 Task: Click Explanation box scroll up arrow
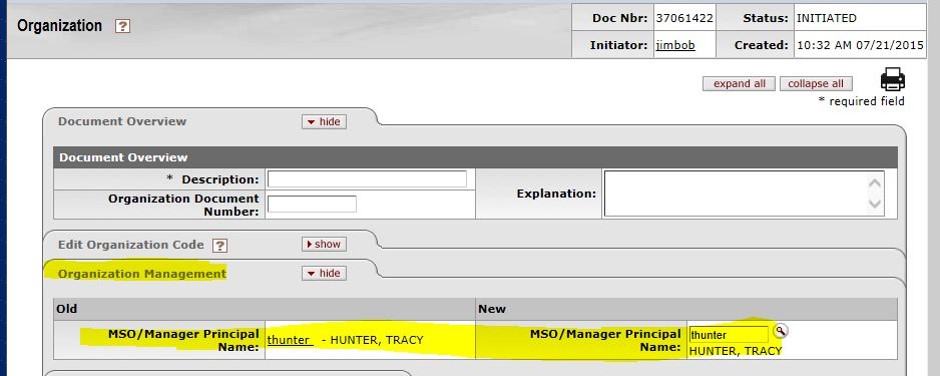click(875, 183)
